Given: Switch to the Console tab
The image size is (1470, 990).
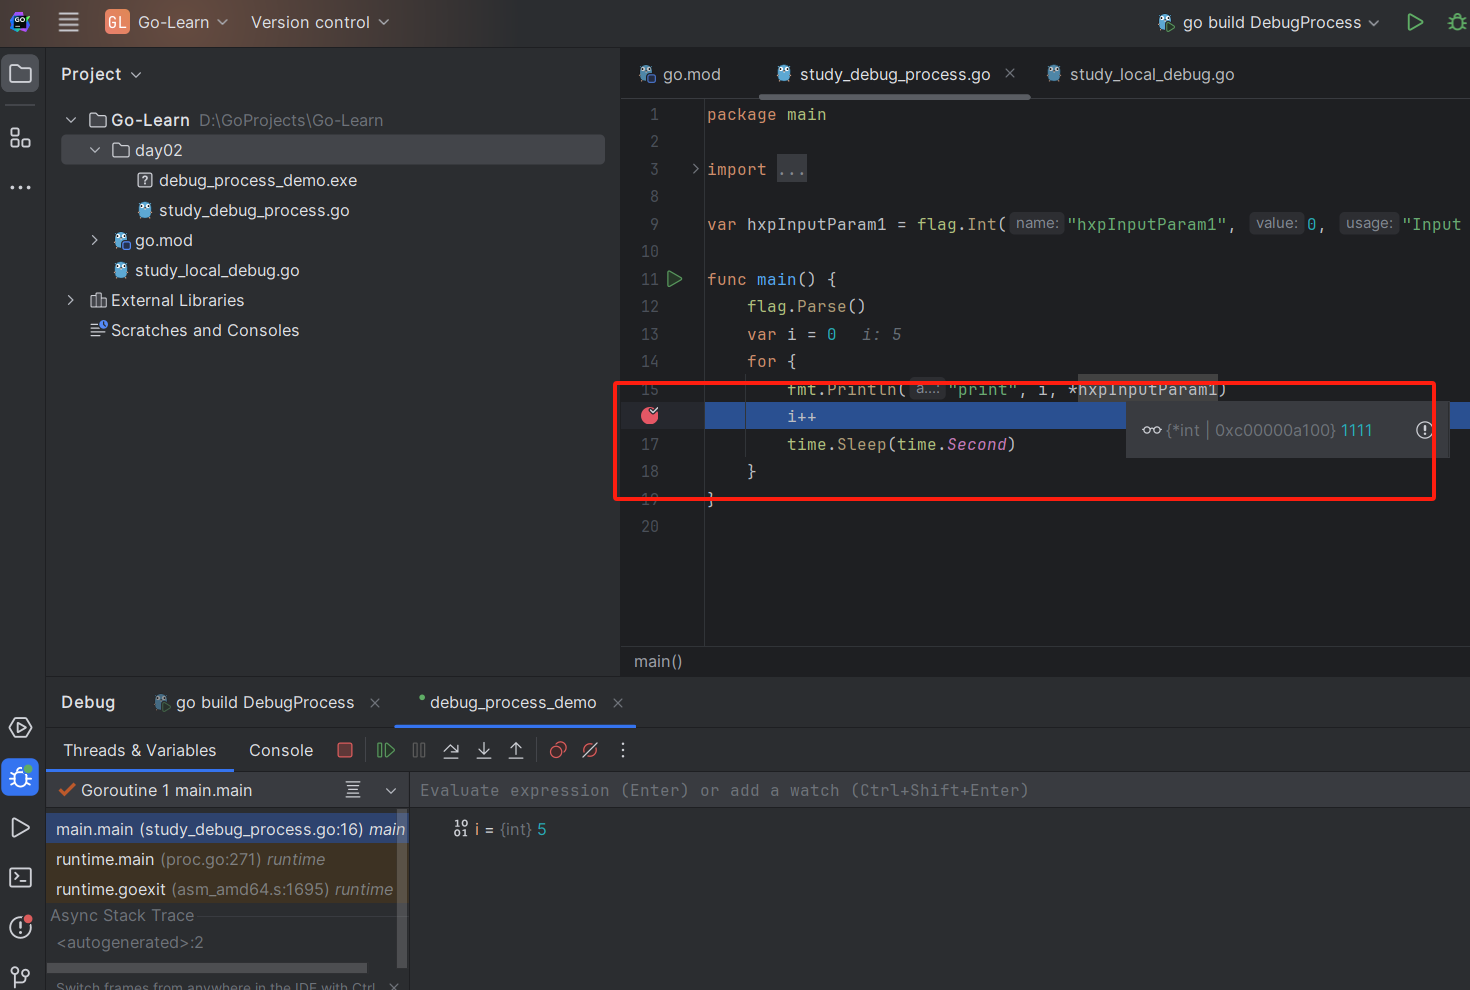Looking at the screenshot, I should click(x=281, y=750).
